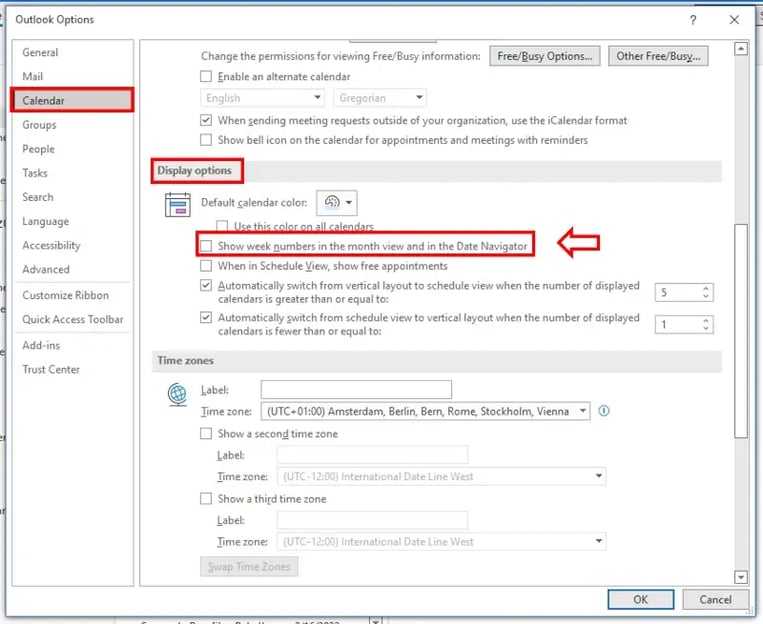Enable Show a third time zone
Image resolution: width=763 pixels, height=624 pixels.
click(x=206, y=498)
